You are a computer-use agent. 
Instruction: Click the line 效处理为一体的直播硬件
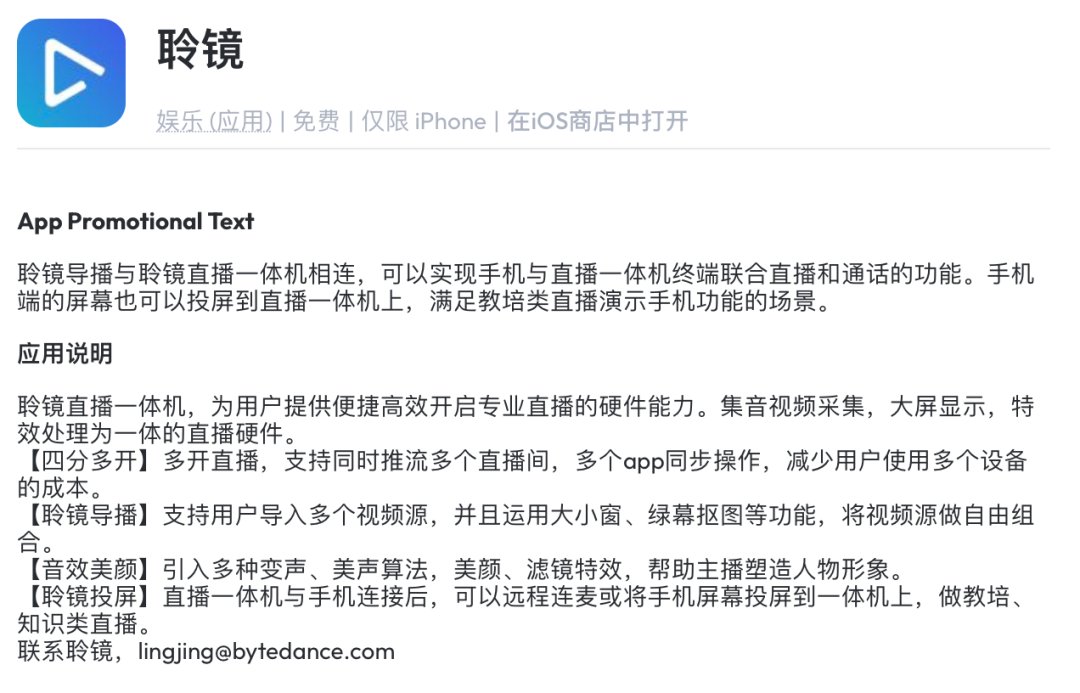[155, 434]
